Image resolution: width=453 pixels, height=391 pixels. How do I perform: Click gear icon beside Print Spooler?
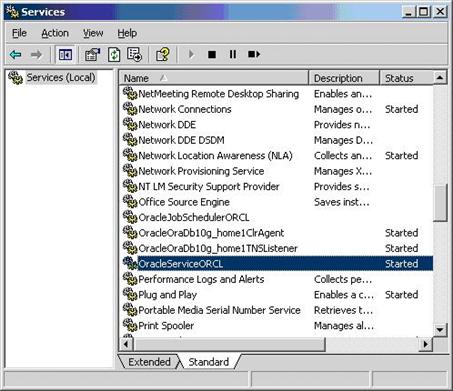point(130,325)
